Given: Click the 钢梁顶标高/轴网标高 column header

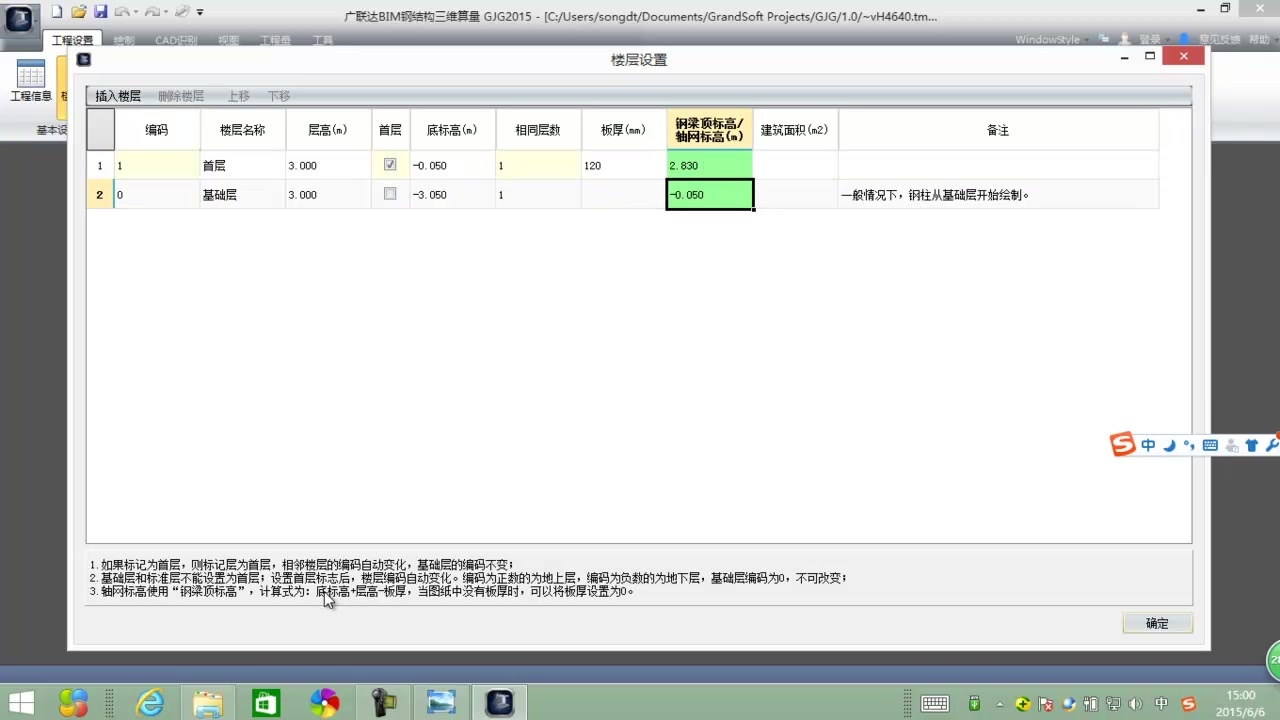Looking at the screenshot, I should pos(710,130).
